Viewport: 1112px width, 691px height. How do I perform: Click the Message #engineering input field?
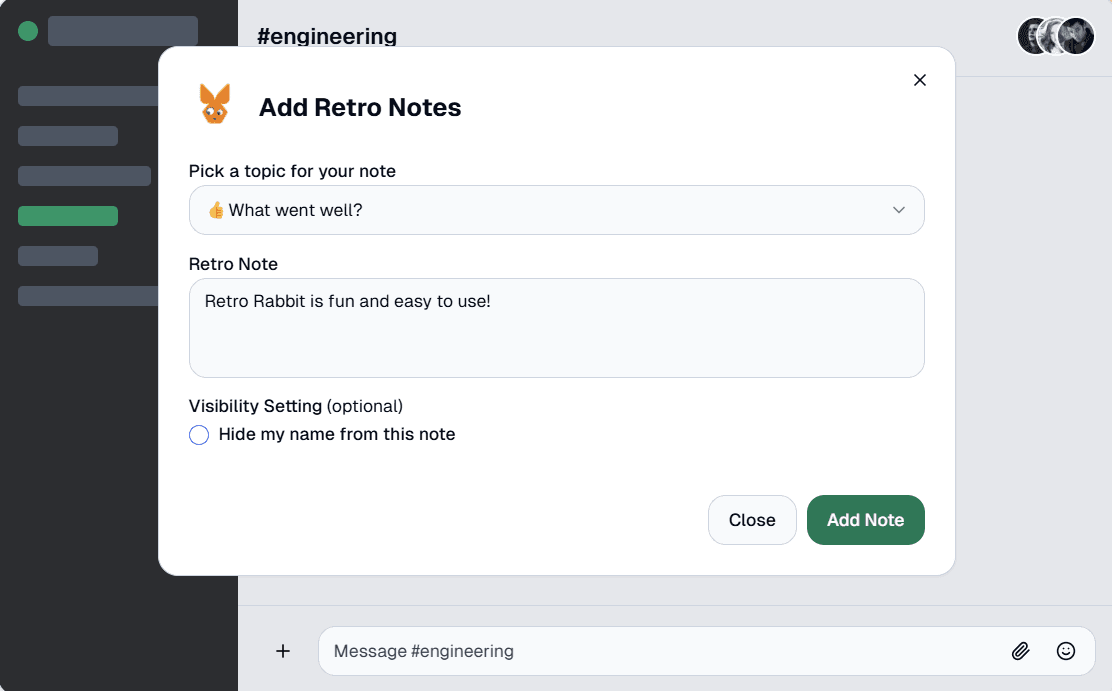pos(706,651)
